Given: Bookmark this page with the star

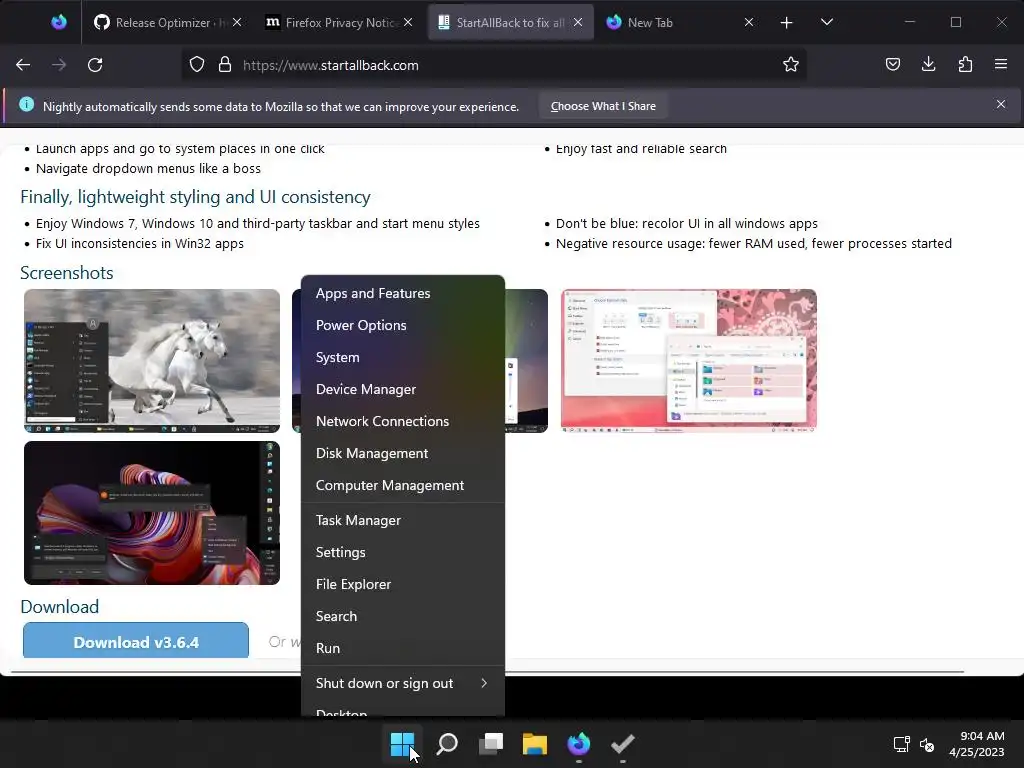Looking at the screenshot, I should [x=791, y=65].
